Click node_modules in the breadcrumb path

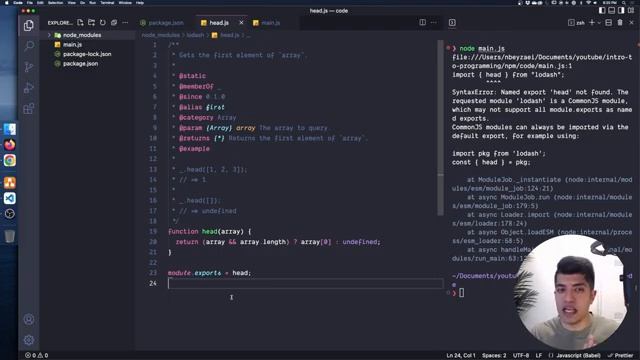[x=160, y=36]
